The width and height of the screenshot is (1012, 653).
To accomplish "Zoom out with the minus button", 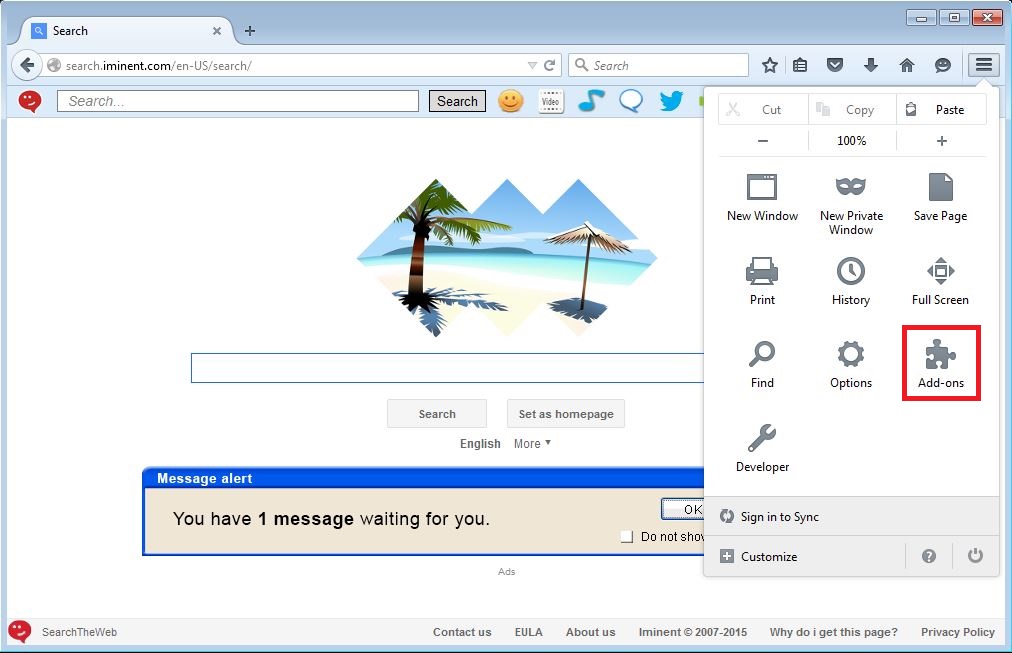I will coord(763,141).
